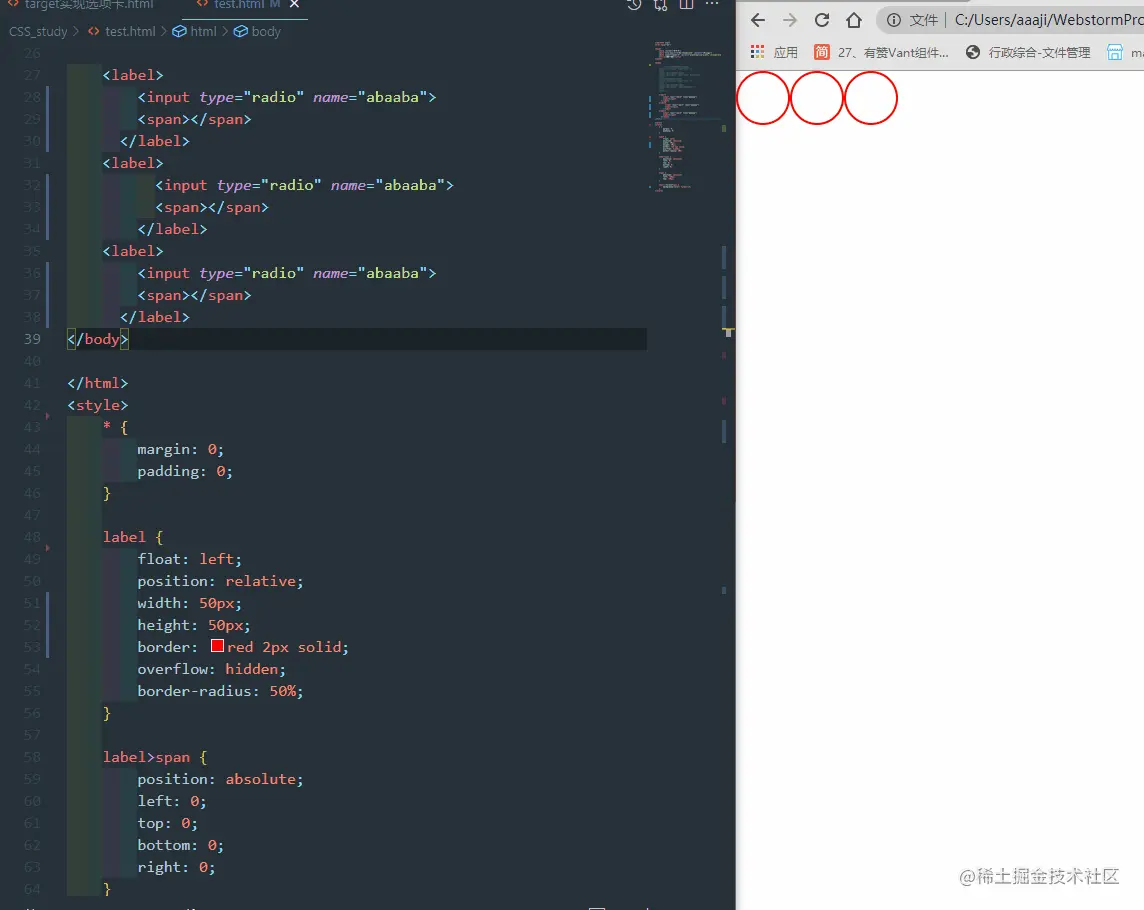Select the leftmost red circle radio
This screenshot has height=910, width=1144.
[763, 98]
